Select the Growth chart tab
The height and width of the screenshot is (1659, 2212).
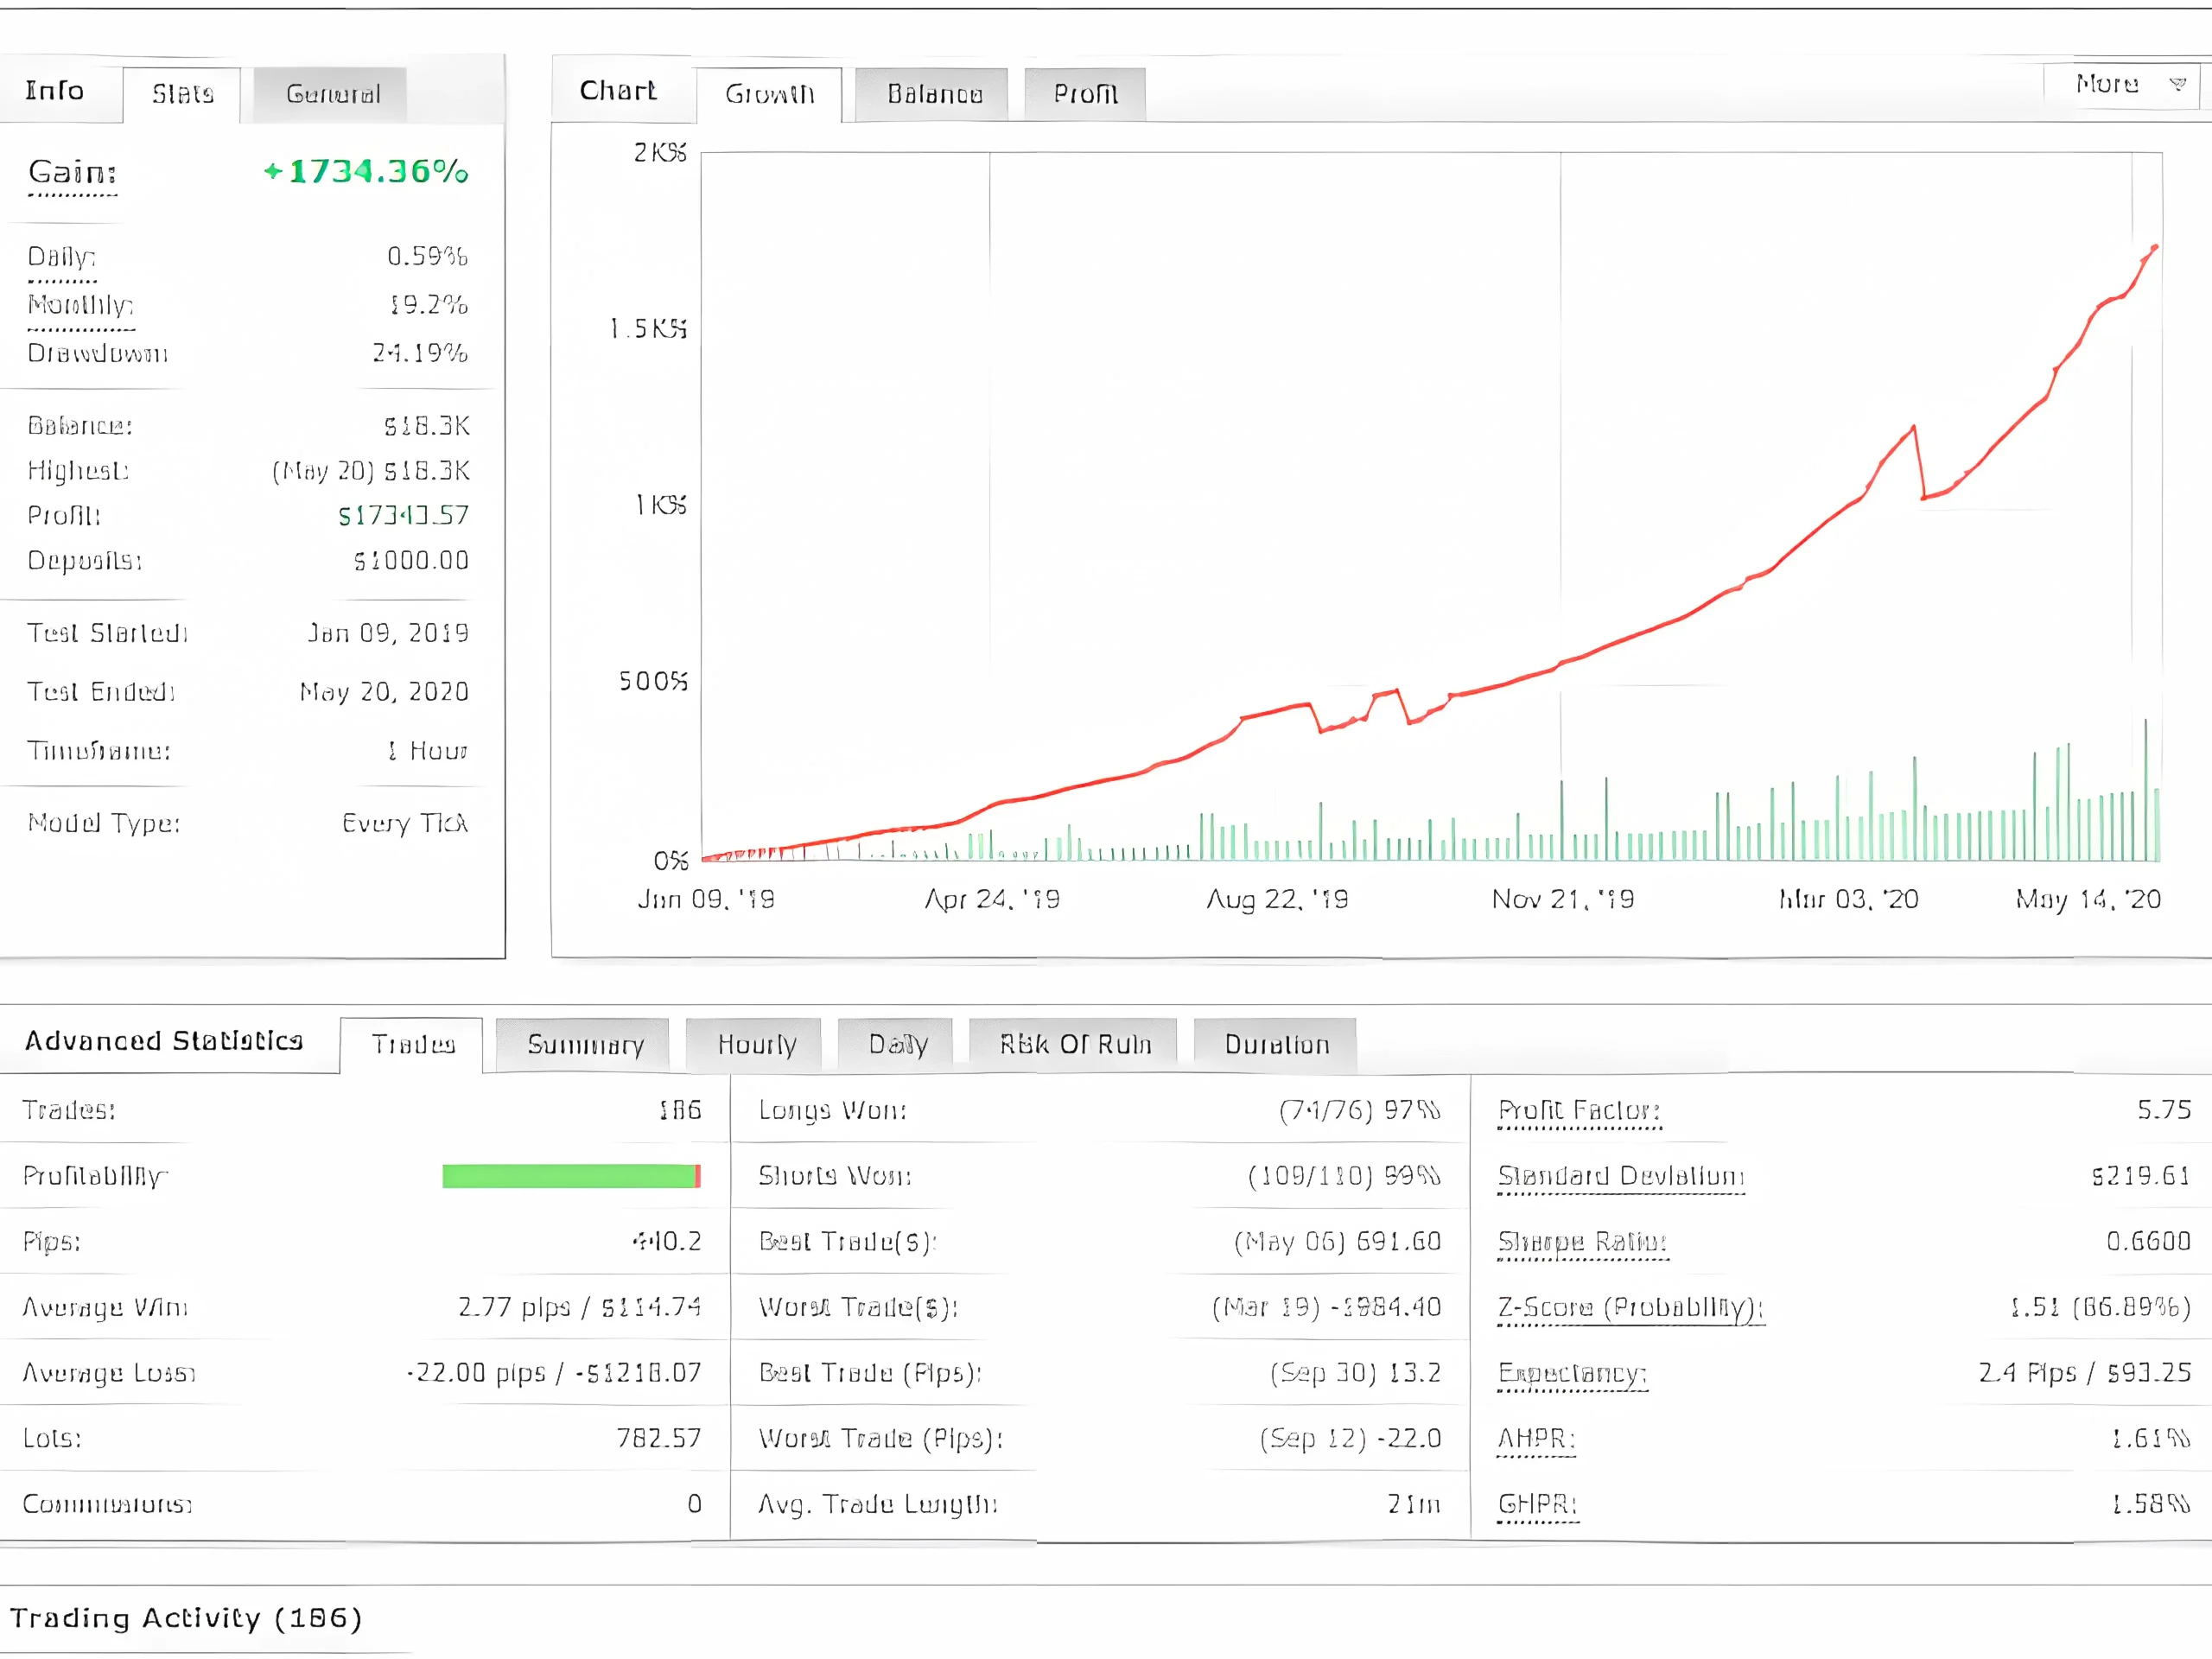(x=769, y=95)
